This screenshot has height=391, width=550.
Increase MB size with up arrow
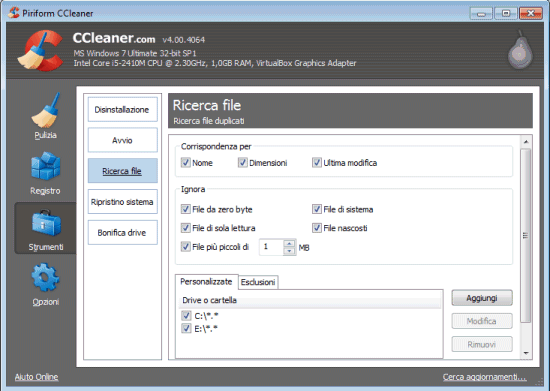tap(289, 243)
